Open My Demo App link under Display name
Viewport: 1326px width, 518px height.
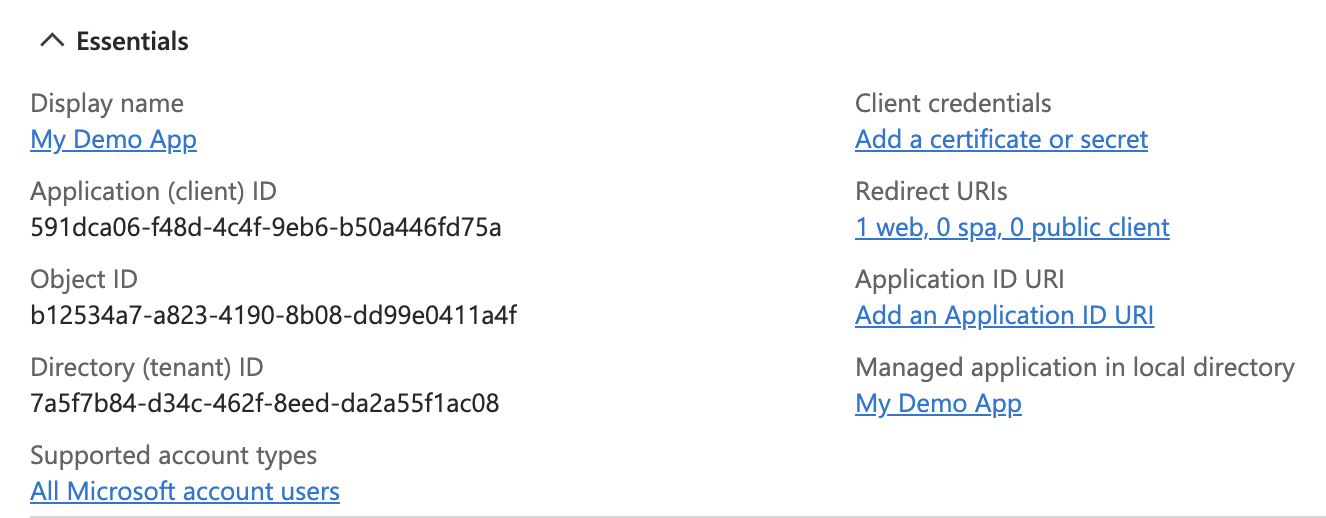[113, 140]
